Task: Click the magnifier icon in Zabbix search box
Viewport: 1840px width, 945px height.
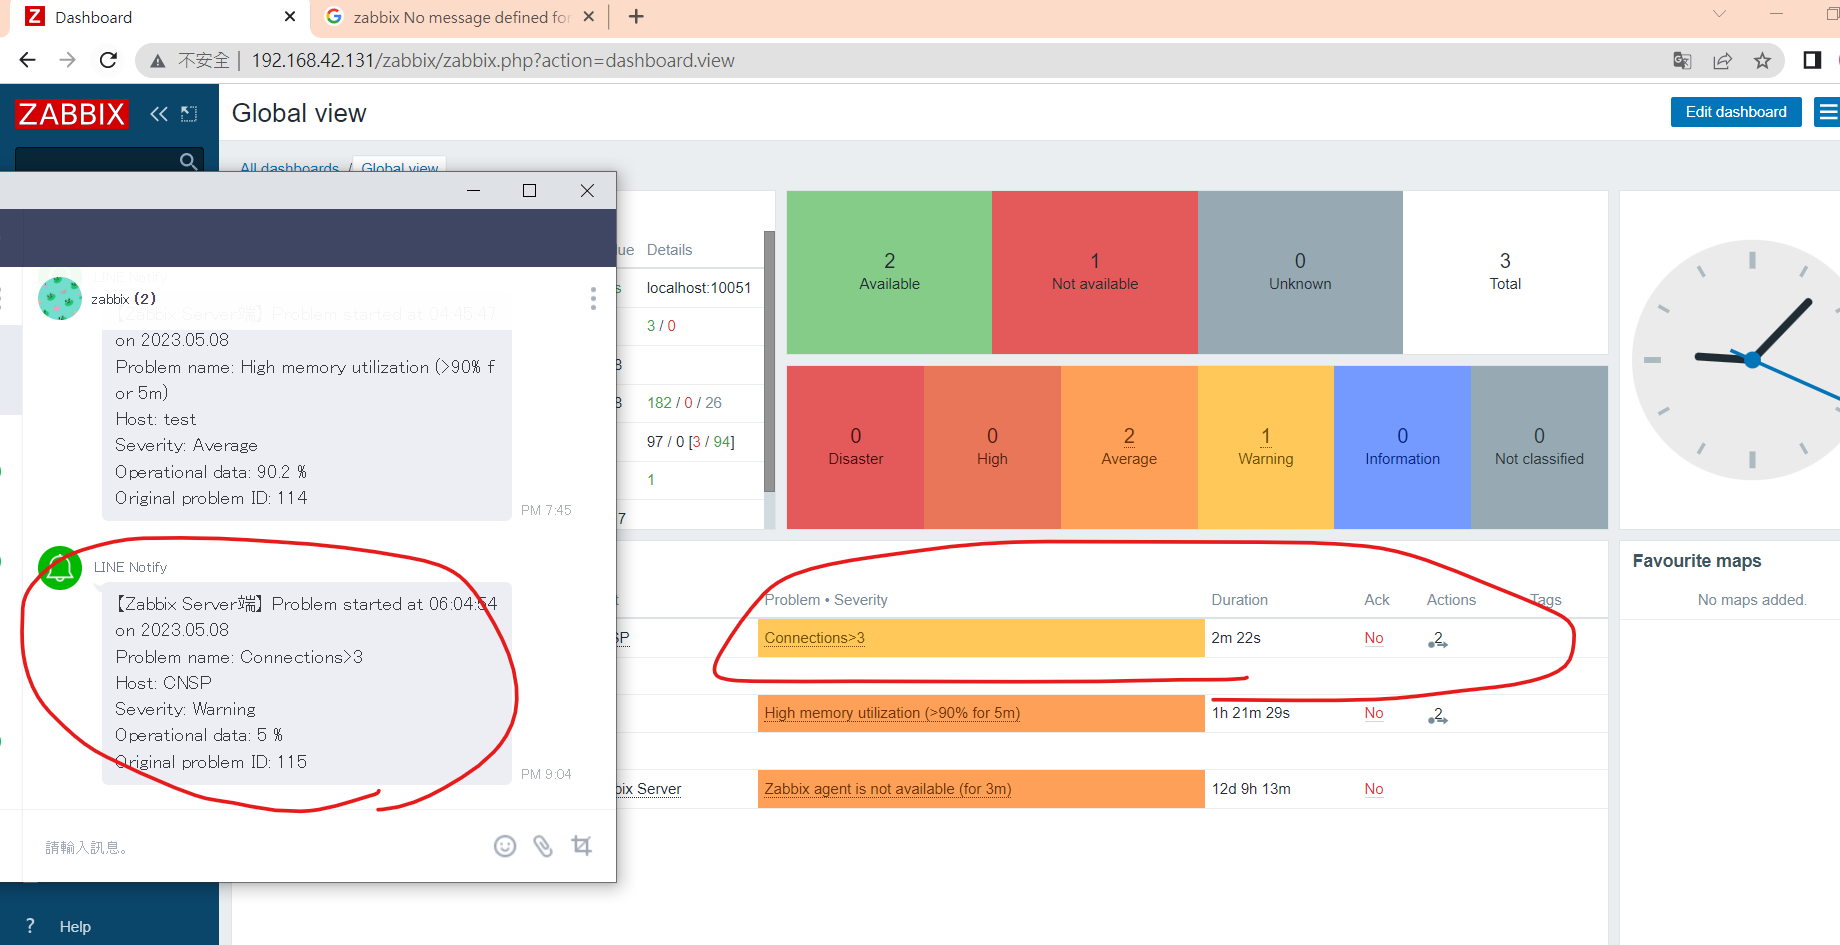Action: coord(188,160)
